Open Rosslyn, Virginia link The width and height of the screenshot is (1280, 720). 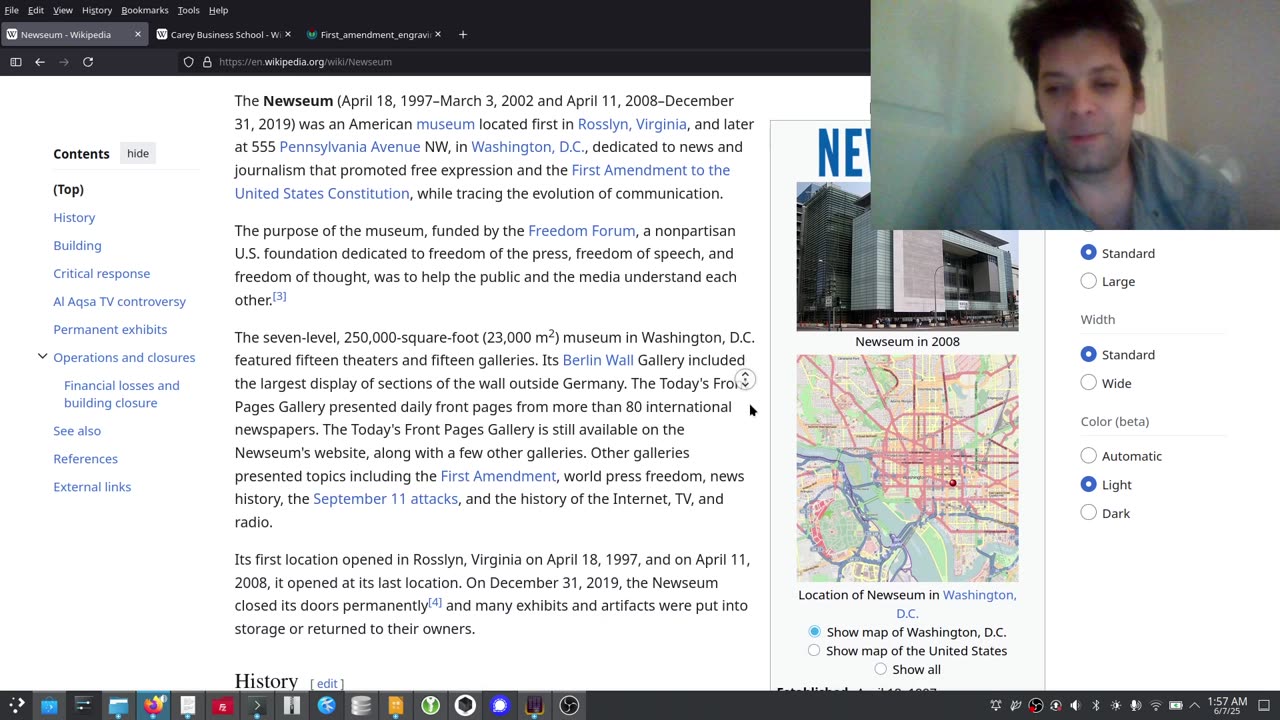click(632, 124)
